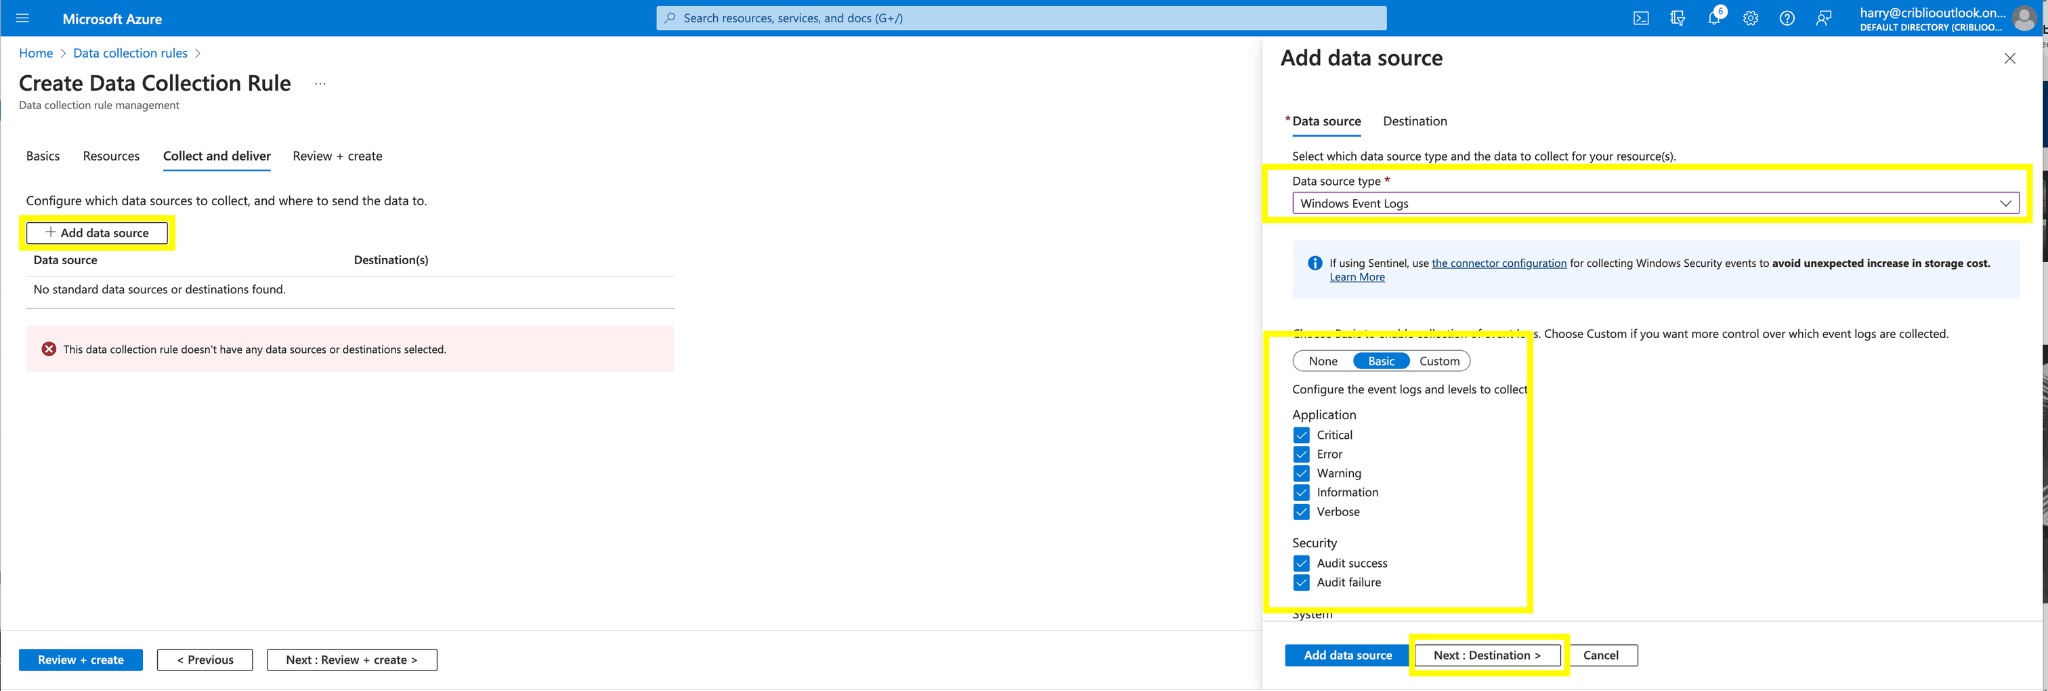Image resolution: width=2048 pixels, height=691 pixels.
Task: Open the notifications bell
Action: coord(1714,18)
